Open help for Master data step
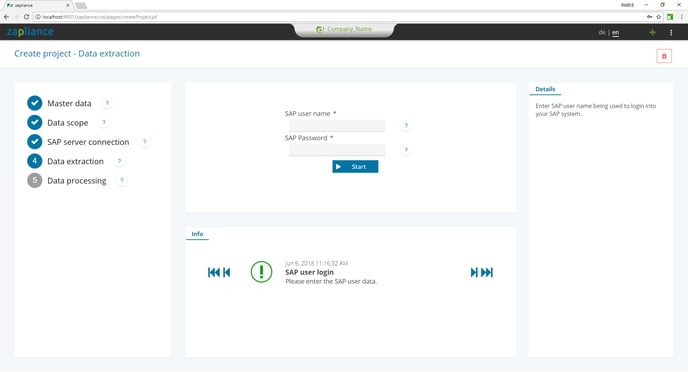688x372 pixels. tap(107, 103)
